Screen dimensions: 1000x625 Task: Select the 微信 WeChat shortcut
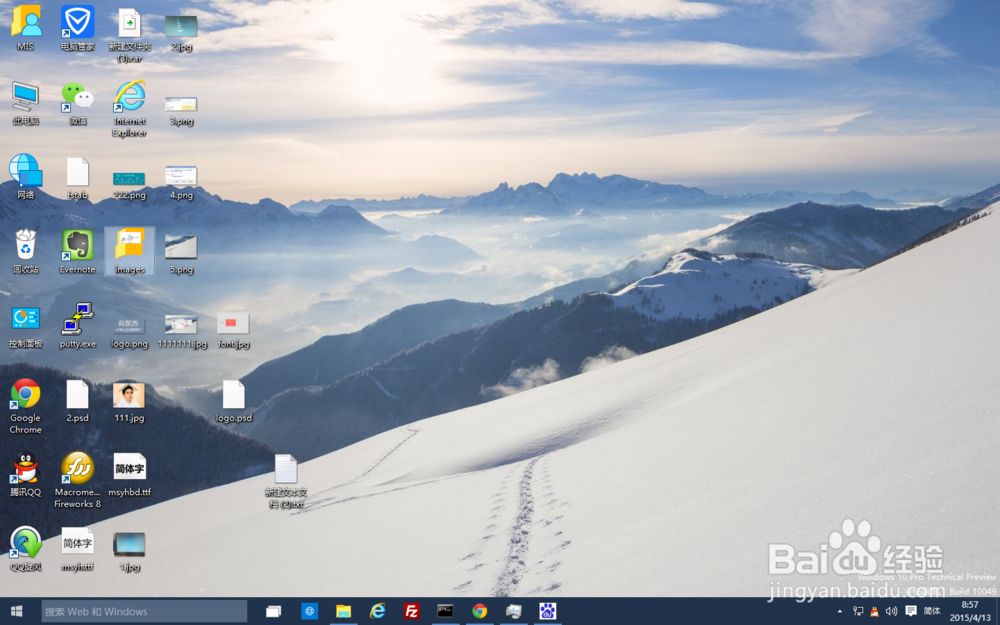tap(78, 103)
